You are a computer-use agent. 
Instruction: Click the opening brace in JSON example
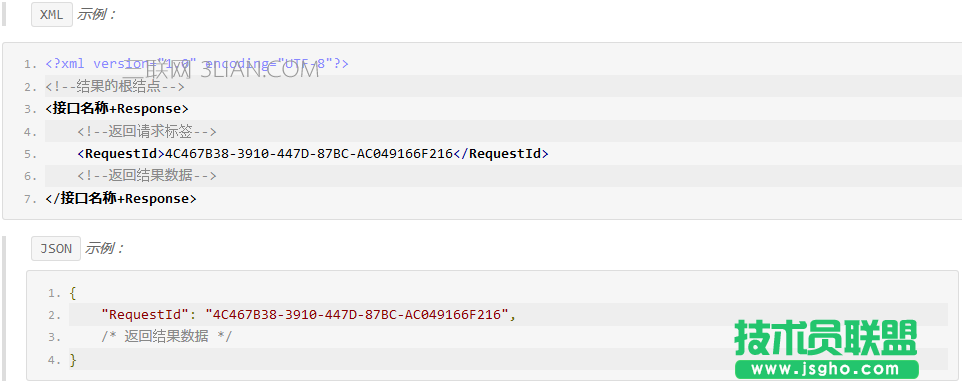click(73, 293)
